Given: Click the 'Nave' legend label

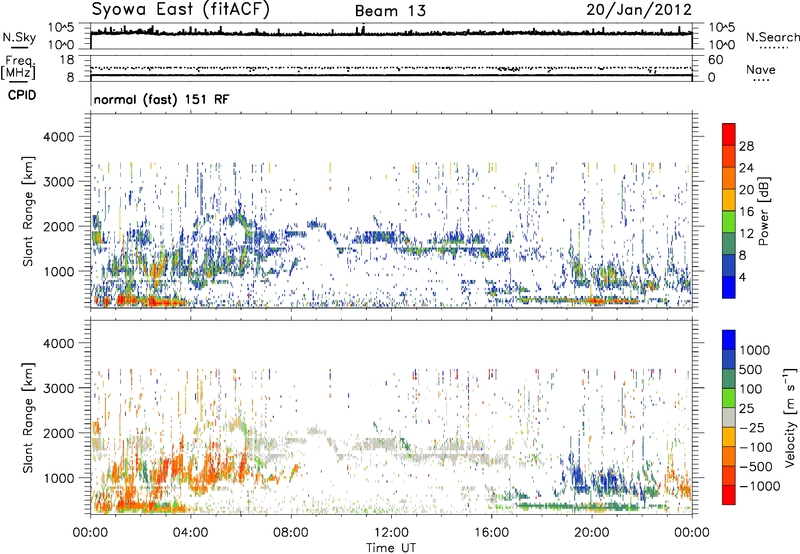Looking at the screenshot, I should tap(761, 69).
